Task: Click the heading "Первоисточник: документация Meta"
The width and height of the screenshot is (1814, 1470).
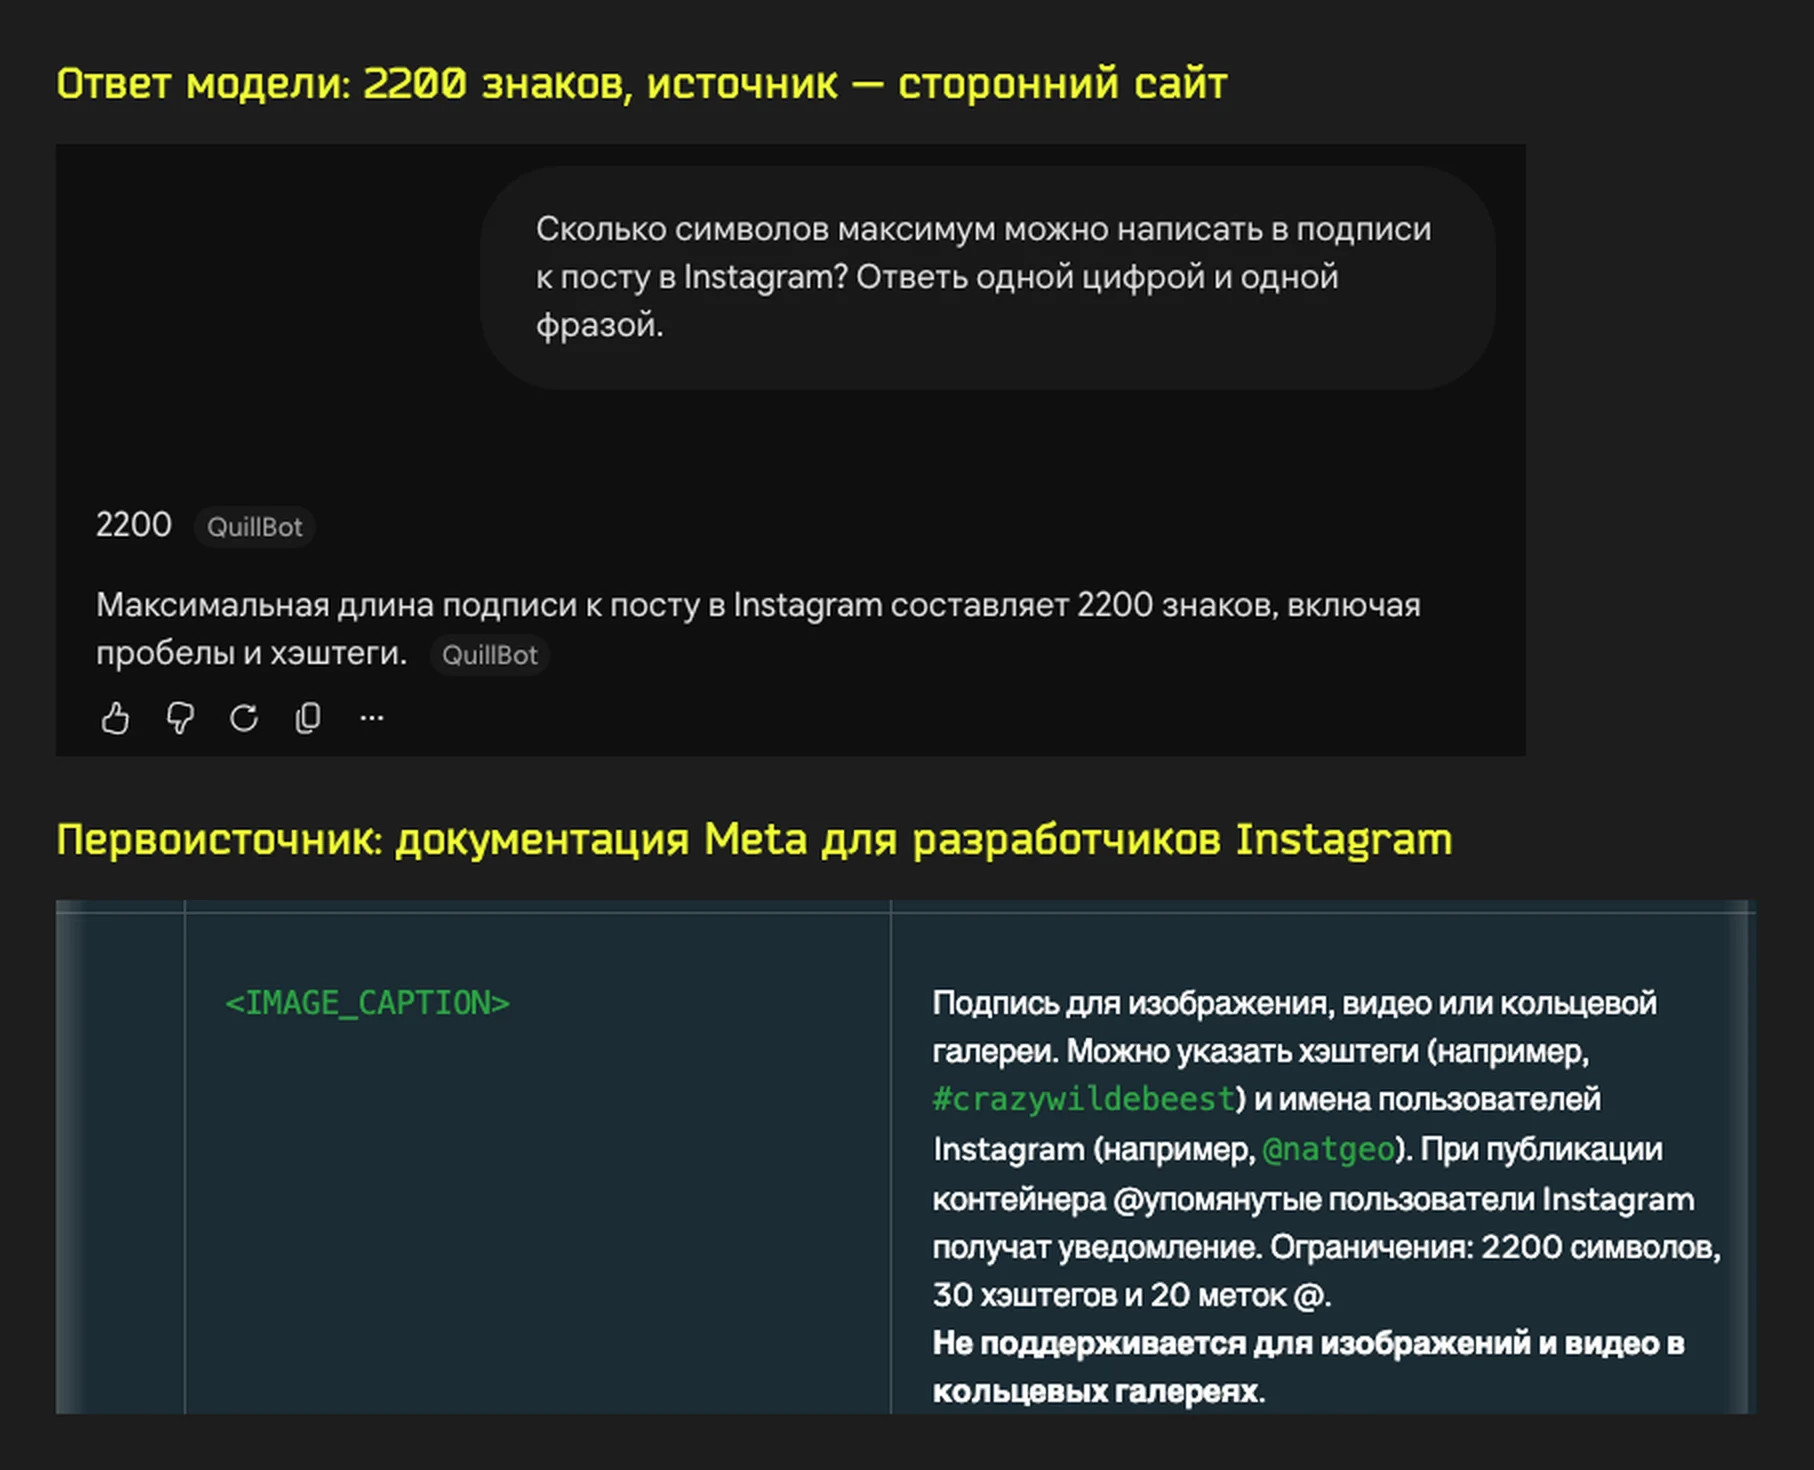Action: pyautogui.click(x=754, y=839)
